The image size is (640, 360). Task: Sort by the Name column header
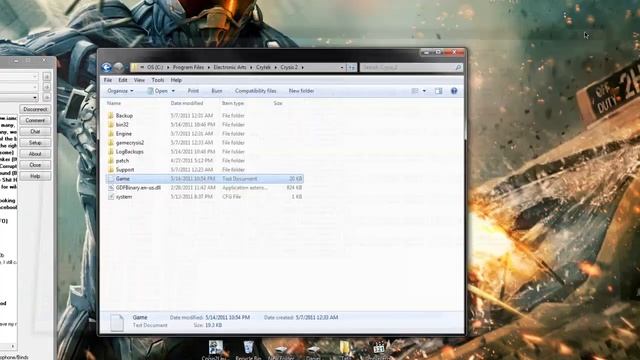point(114,103)
